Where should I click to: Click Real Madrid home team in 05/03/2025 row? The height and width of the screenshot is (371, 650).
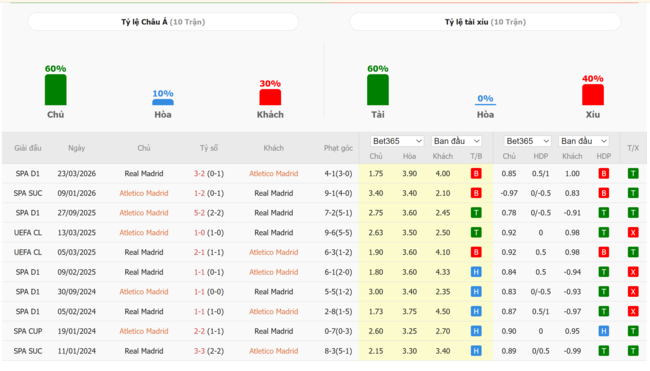click(144, 252)
